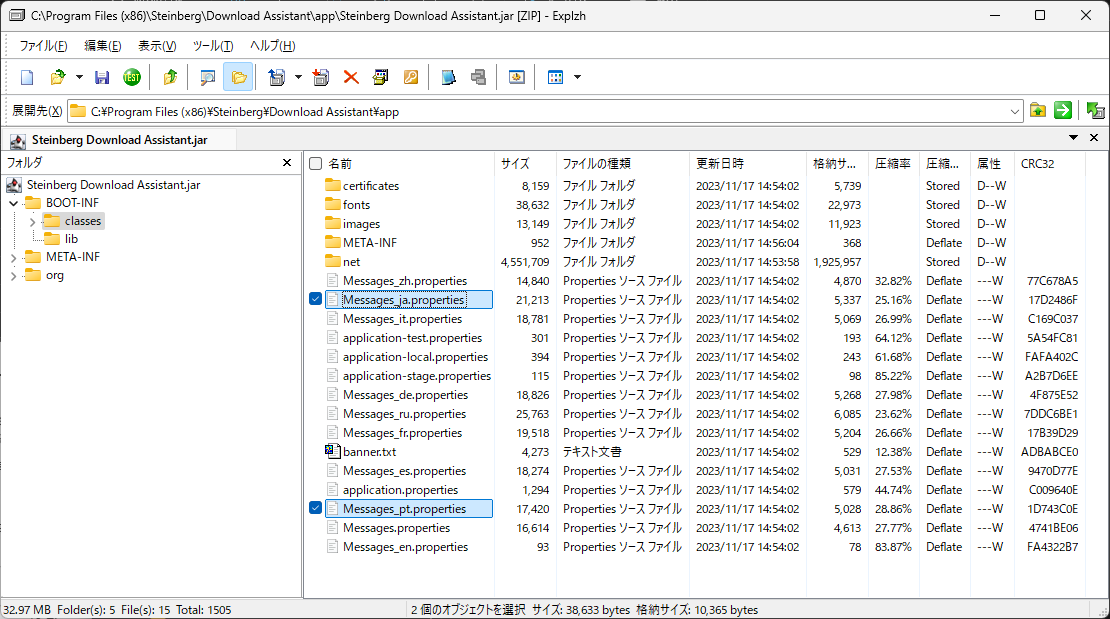Select the Messages_zh.properties file

click(x=405, y=280)
